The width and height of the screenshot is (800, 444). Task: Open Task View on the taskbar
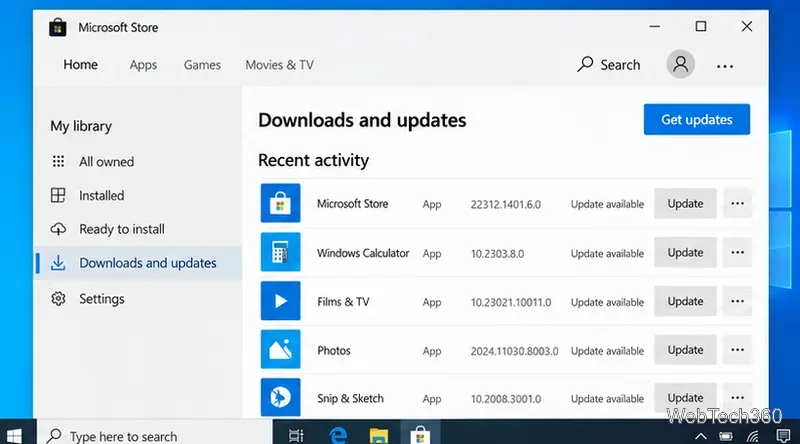(x=296, y=435)
